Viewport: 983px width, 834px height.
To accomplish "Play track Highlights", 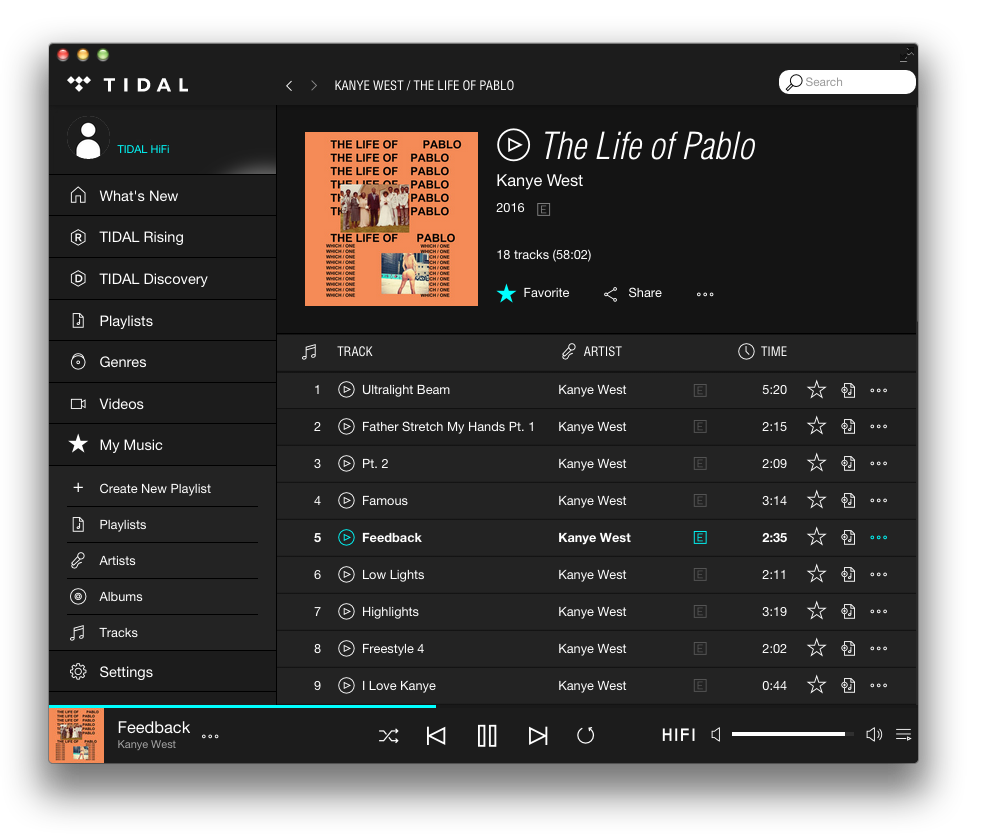I will [346, 612].
